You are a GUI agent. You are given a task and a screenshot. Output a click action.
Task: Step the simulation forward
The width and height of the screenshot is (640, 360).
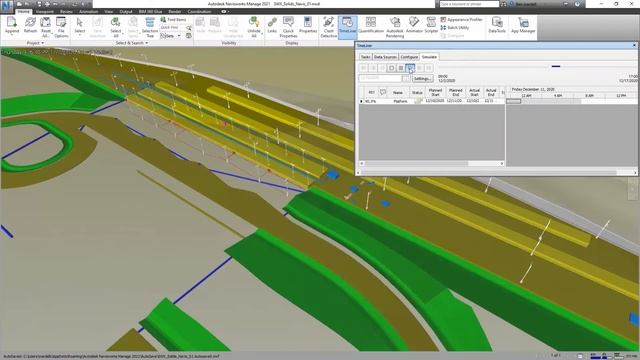coord(420,68)
